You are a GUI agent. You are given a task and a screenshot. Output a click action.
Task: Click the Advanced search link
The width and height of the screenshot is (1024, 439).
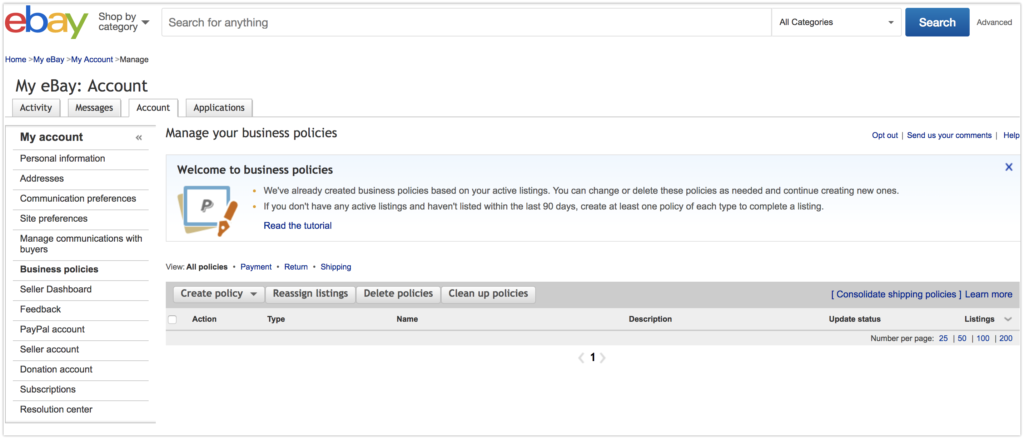pyautogui.click(x=994, y=22)
